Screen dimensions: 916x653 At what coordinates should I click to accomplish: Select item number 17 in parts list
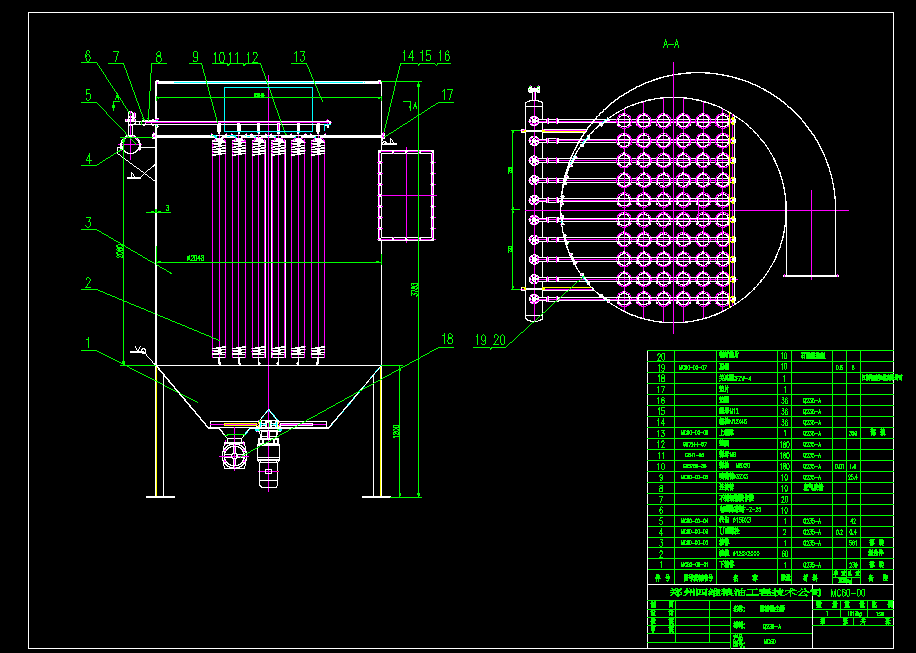click(x=661, y=389)
